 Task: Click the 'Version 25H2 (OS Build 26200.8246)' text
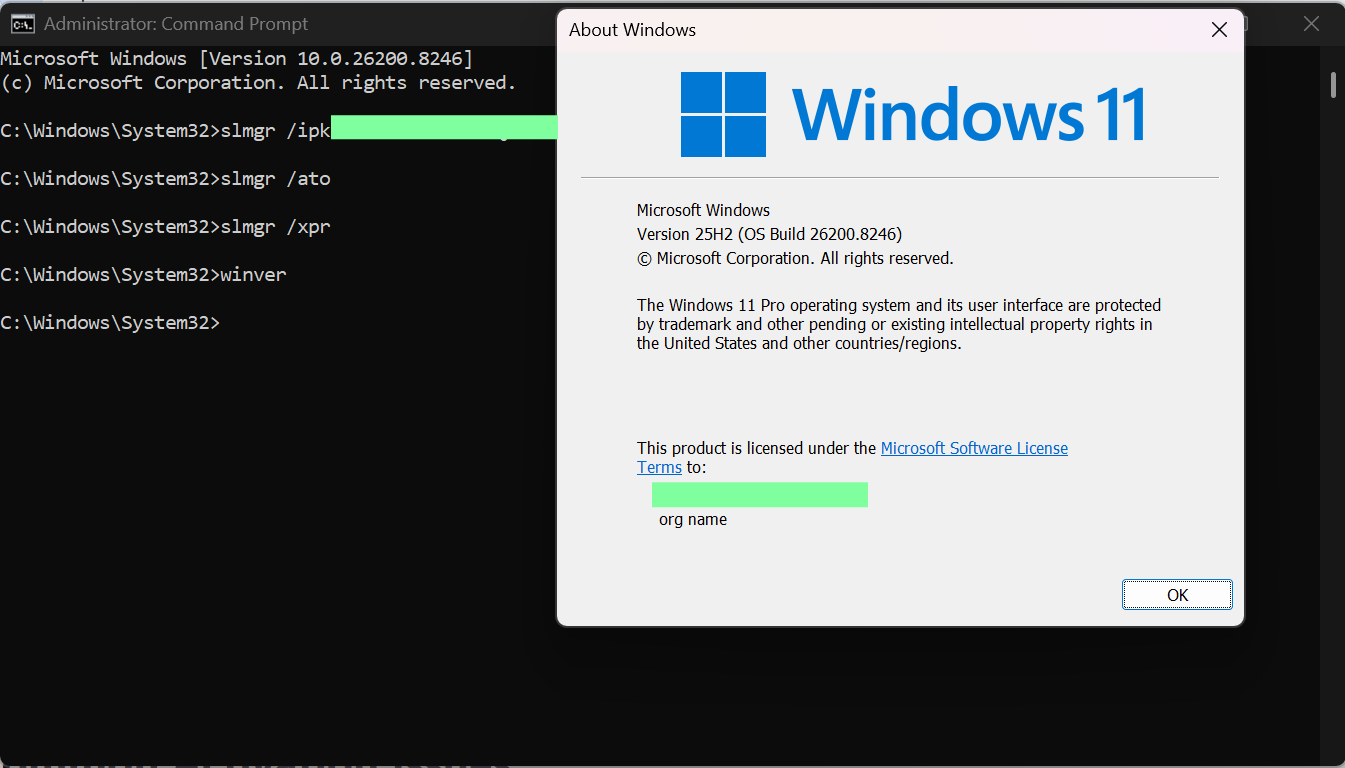coord(769,234)
